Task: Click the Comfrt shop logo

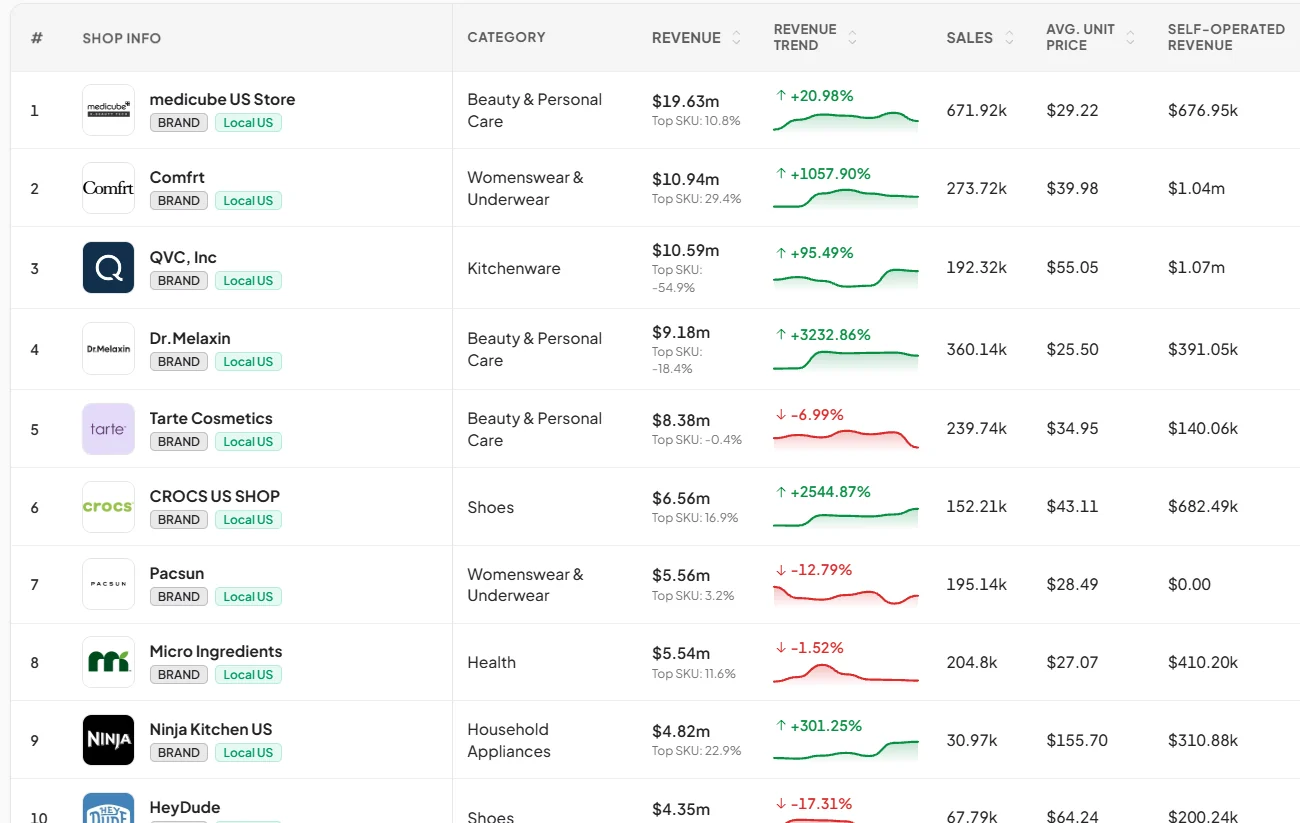Action: 108,188
